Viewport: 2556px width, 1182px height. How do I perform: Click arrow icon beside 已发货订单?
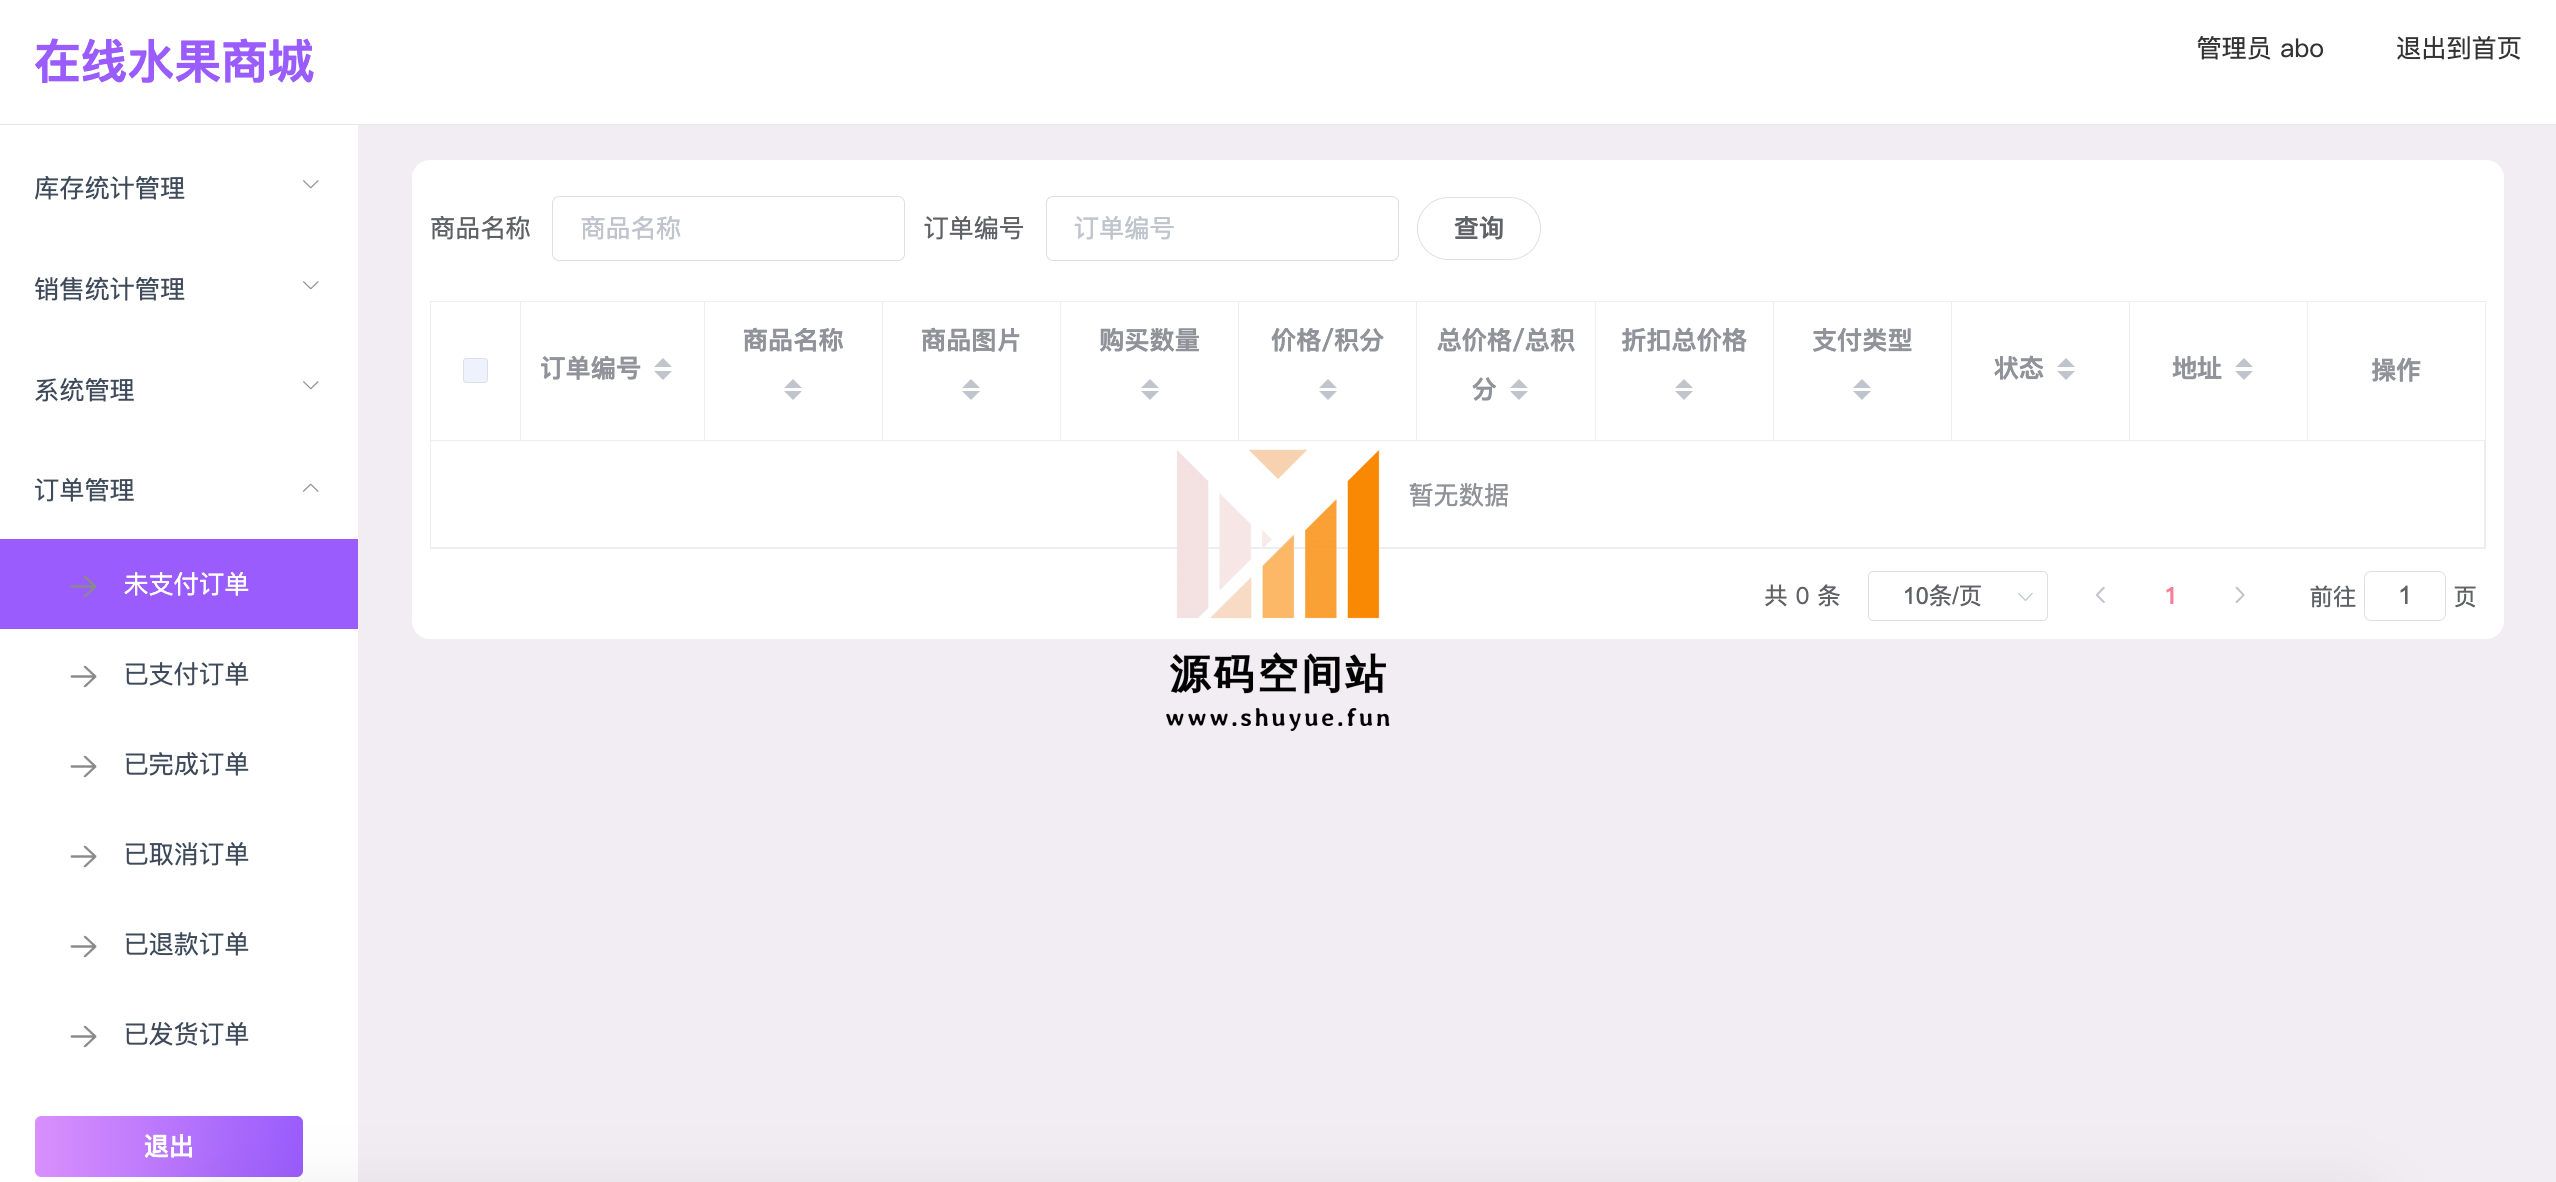(x=84, y=1036)
